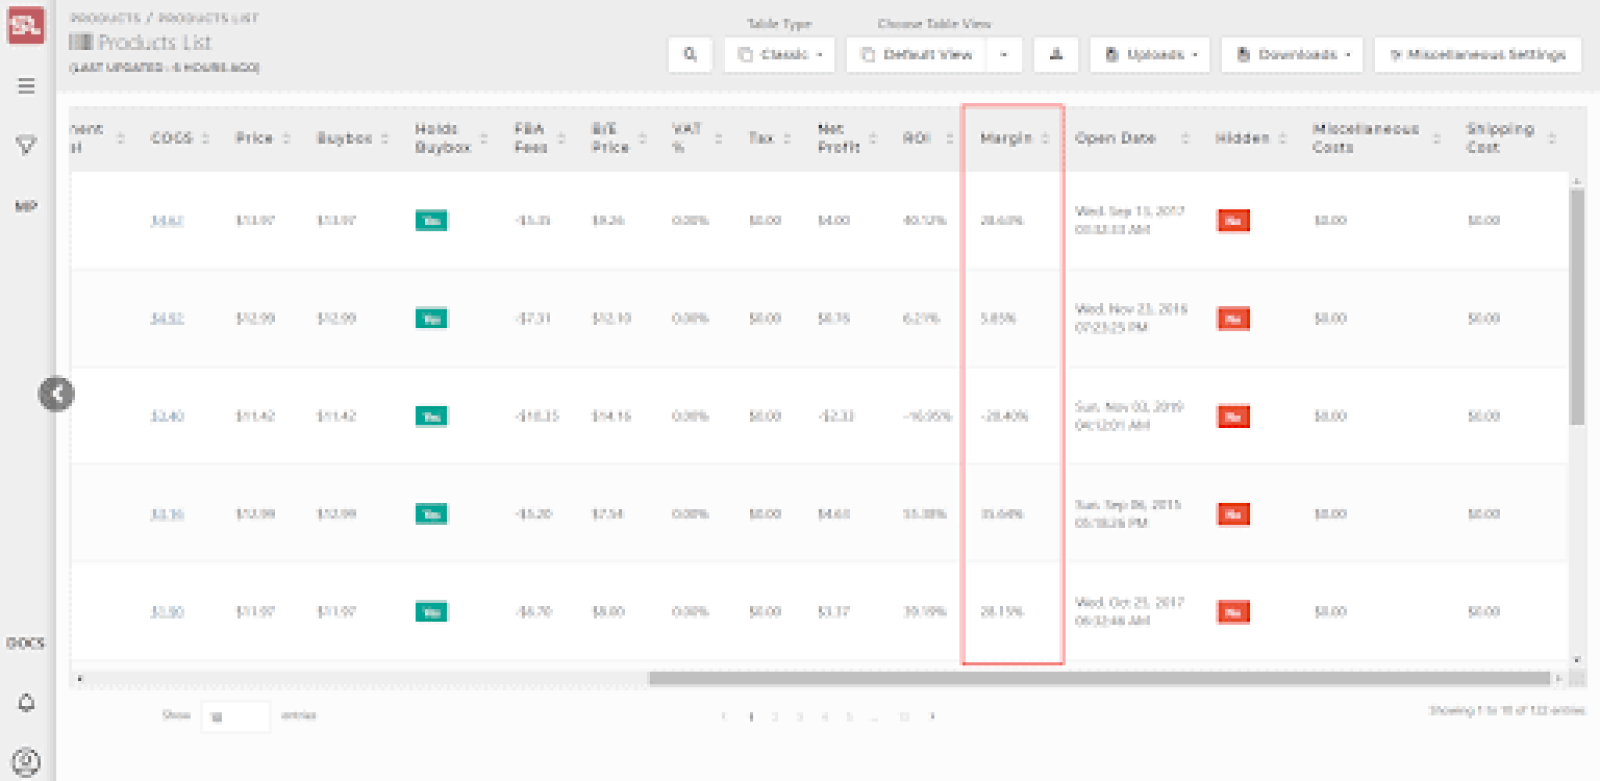This screenshot has height=781, width=1600.
Task: Open notifications bell icon
Action: 27,703
